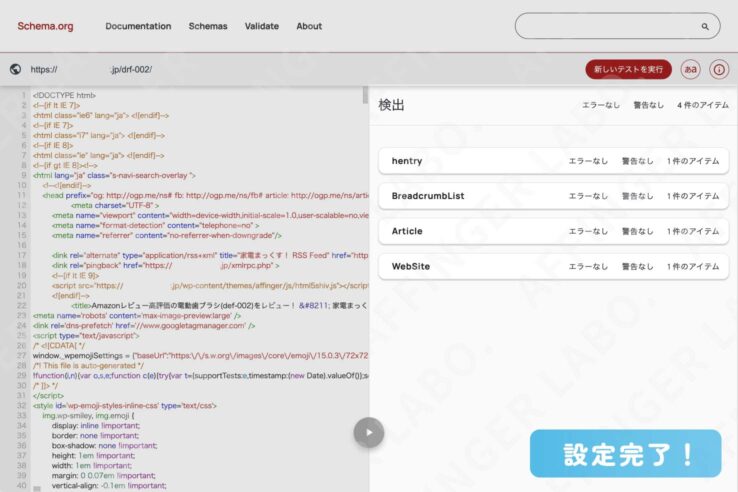Image resolution: width=738 pixels, height=492 pixels.
Task: Click the title tag code line
Action: coord(219,306)
